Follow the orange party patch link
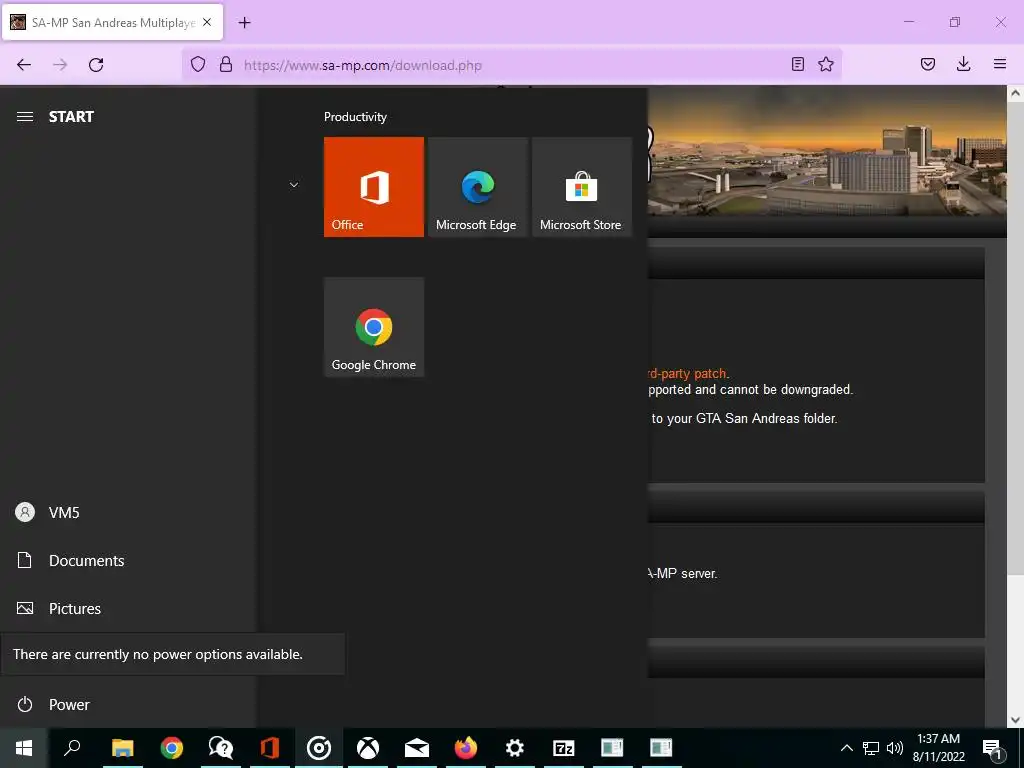1024x768 pixels. point(687,374)
